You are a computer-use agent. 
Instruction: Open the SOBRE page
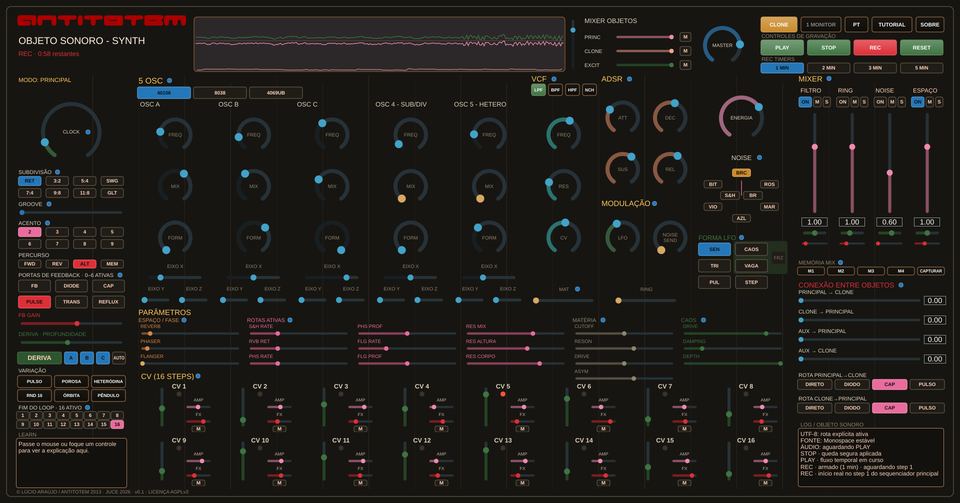click(x=929, y=24)
